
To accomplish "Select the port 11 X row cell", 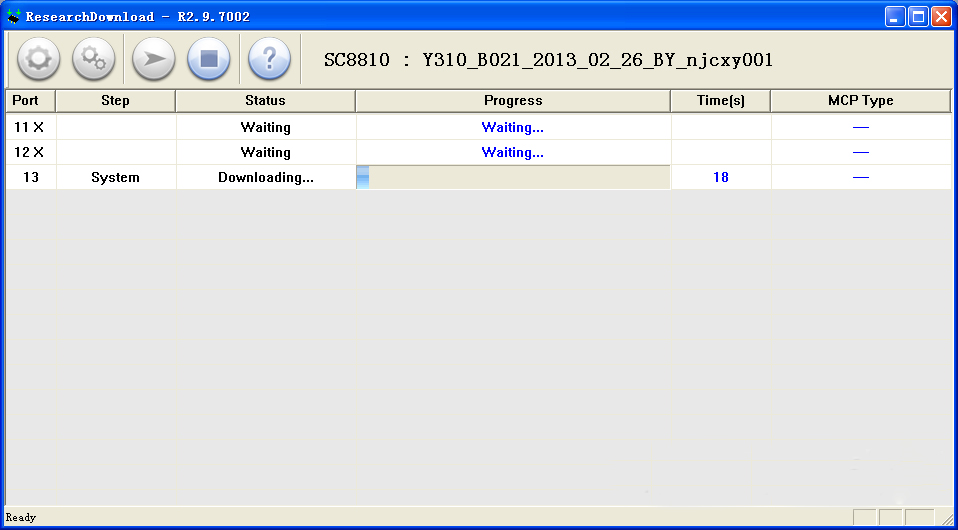I will (x=30, y=127).
